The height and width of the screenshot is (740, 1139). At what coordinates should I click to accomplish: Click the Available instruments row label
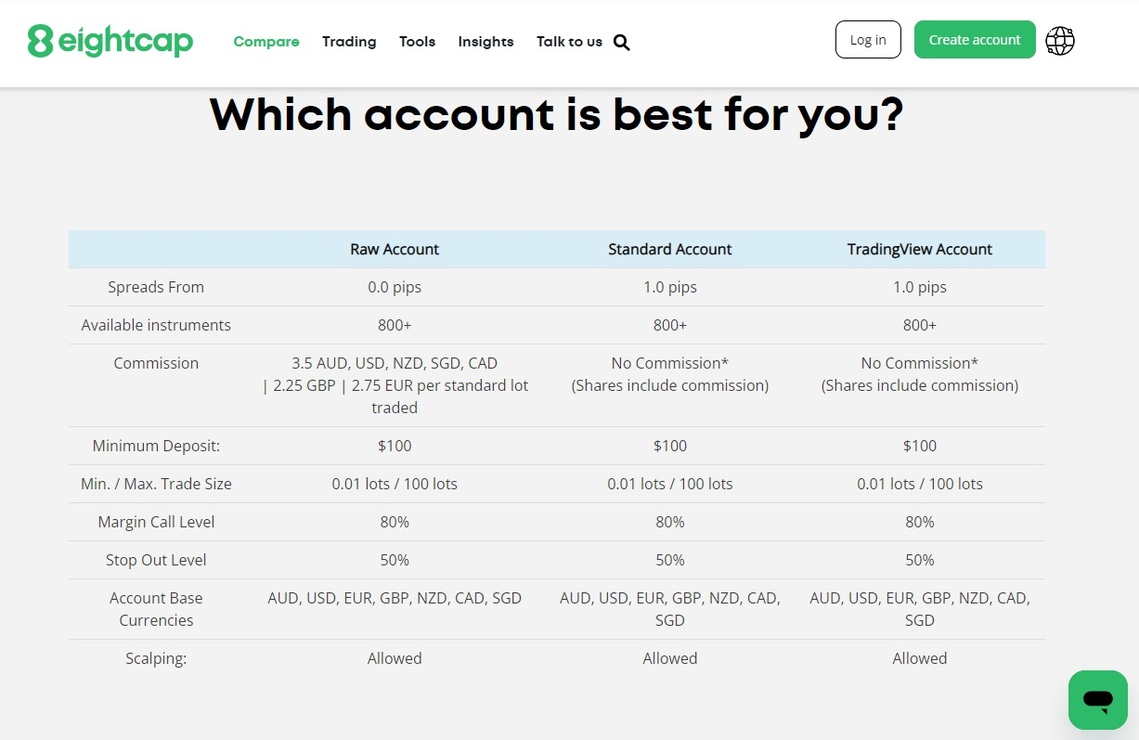(x=156, y=325)
